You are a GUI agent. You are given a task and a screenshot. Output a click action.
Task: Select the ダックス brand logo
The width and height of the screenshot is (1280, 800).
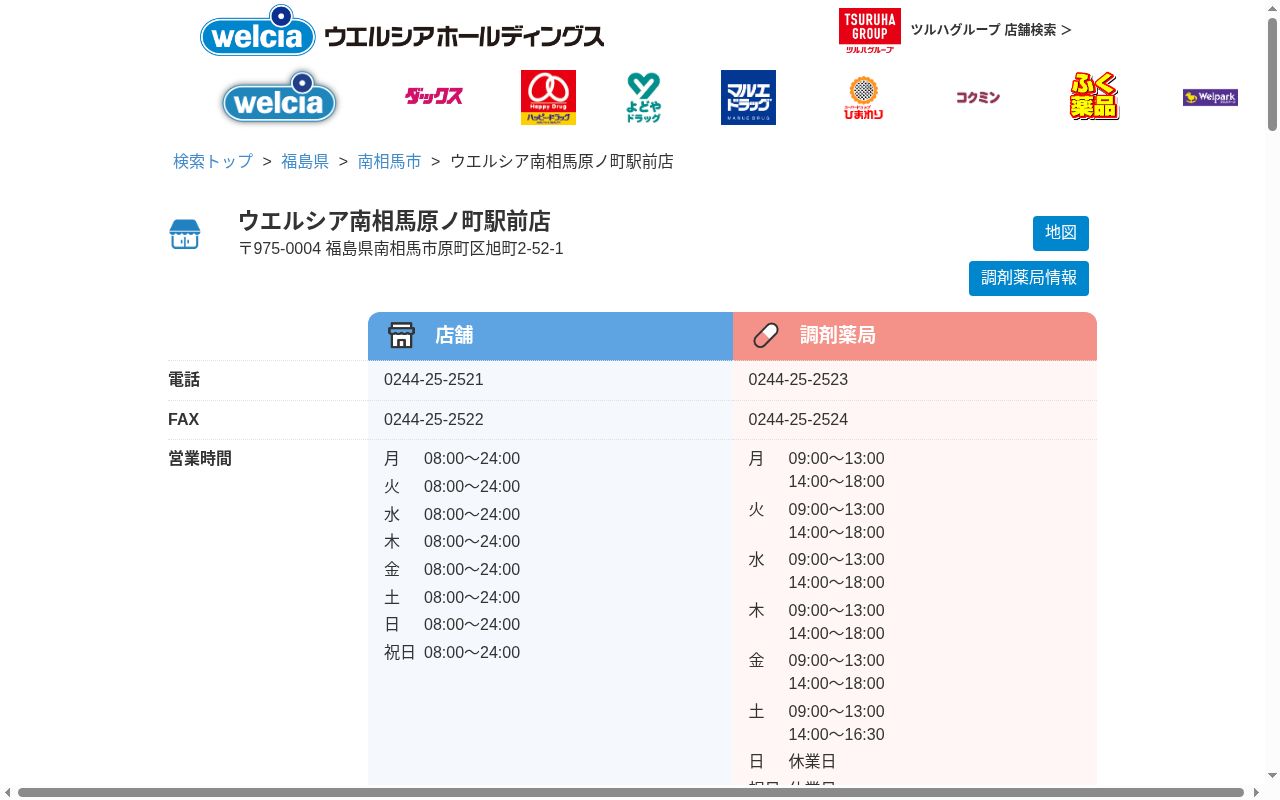tap(433, 96)
